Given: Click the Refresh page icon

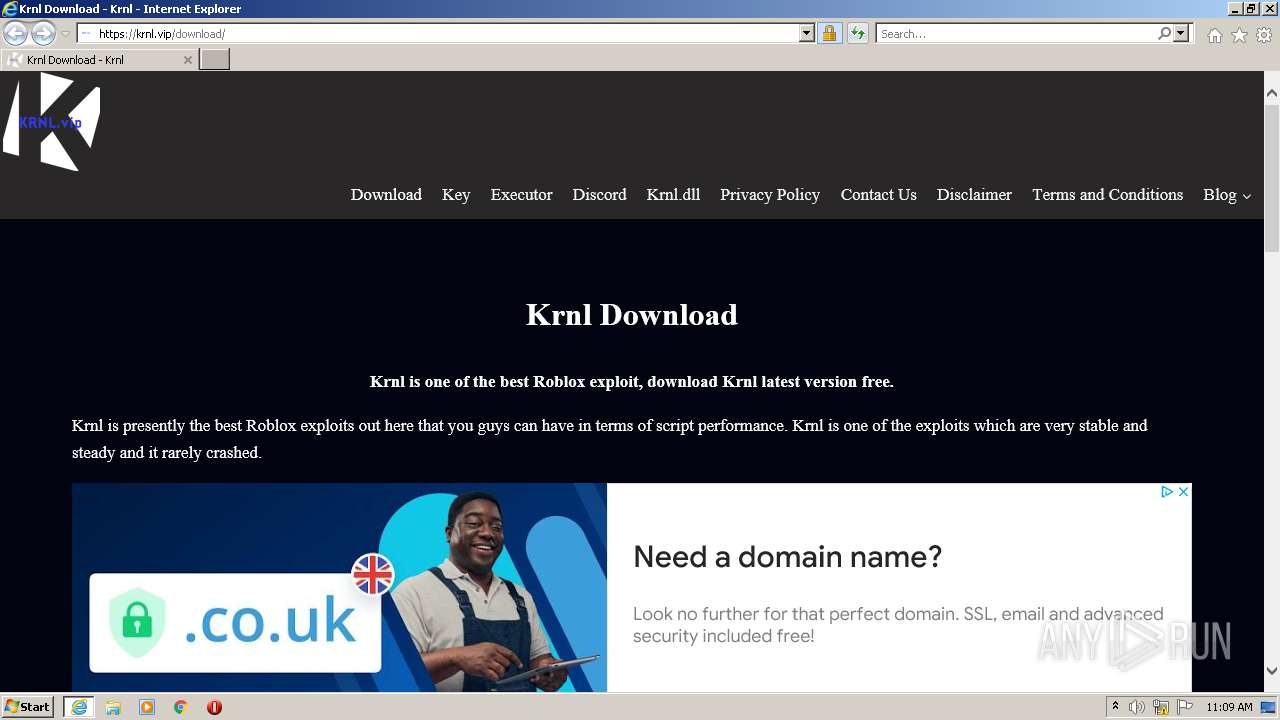Looking at the screenshot, I should tap(857, 33).
